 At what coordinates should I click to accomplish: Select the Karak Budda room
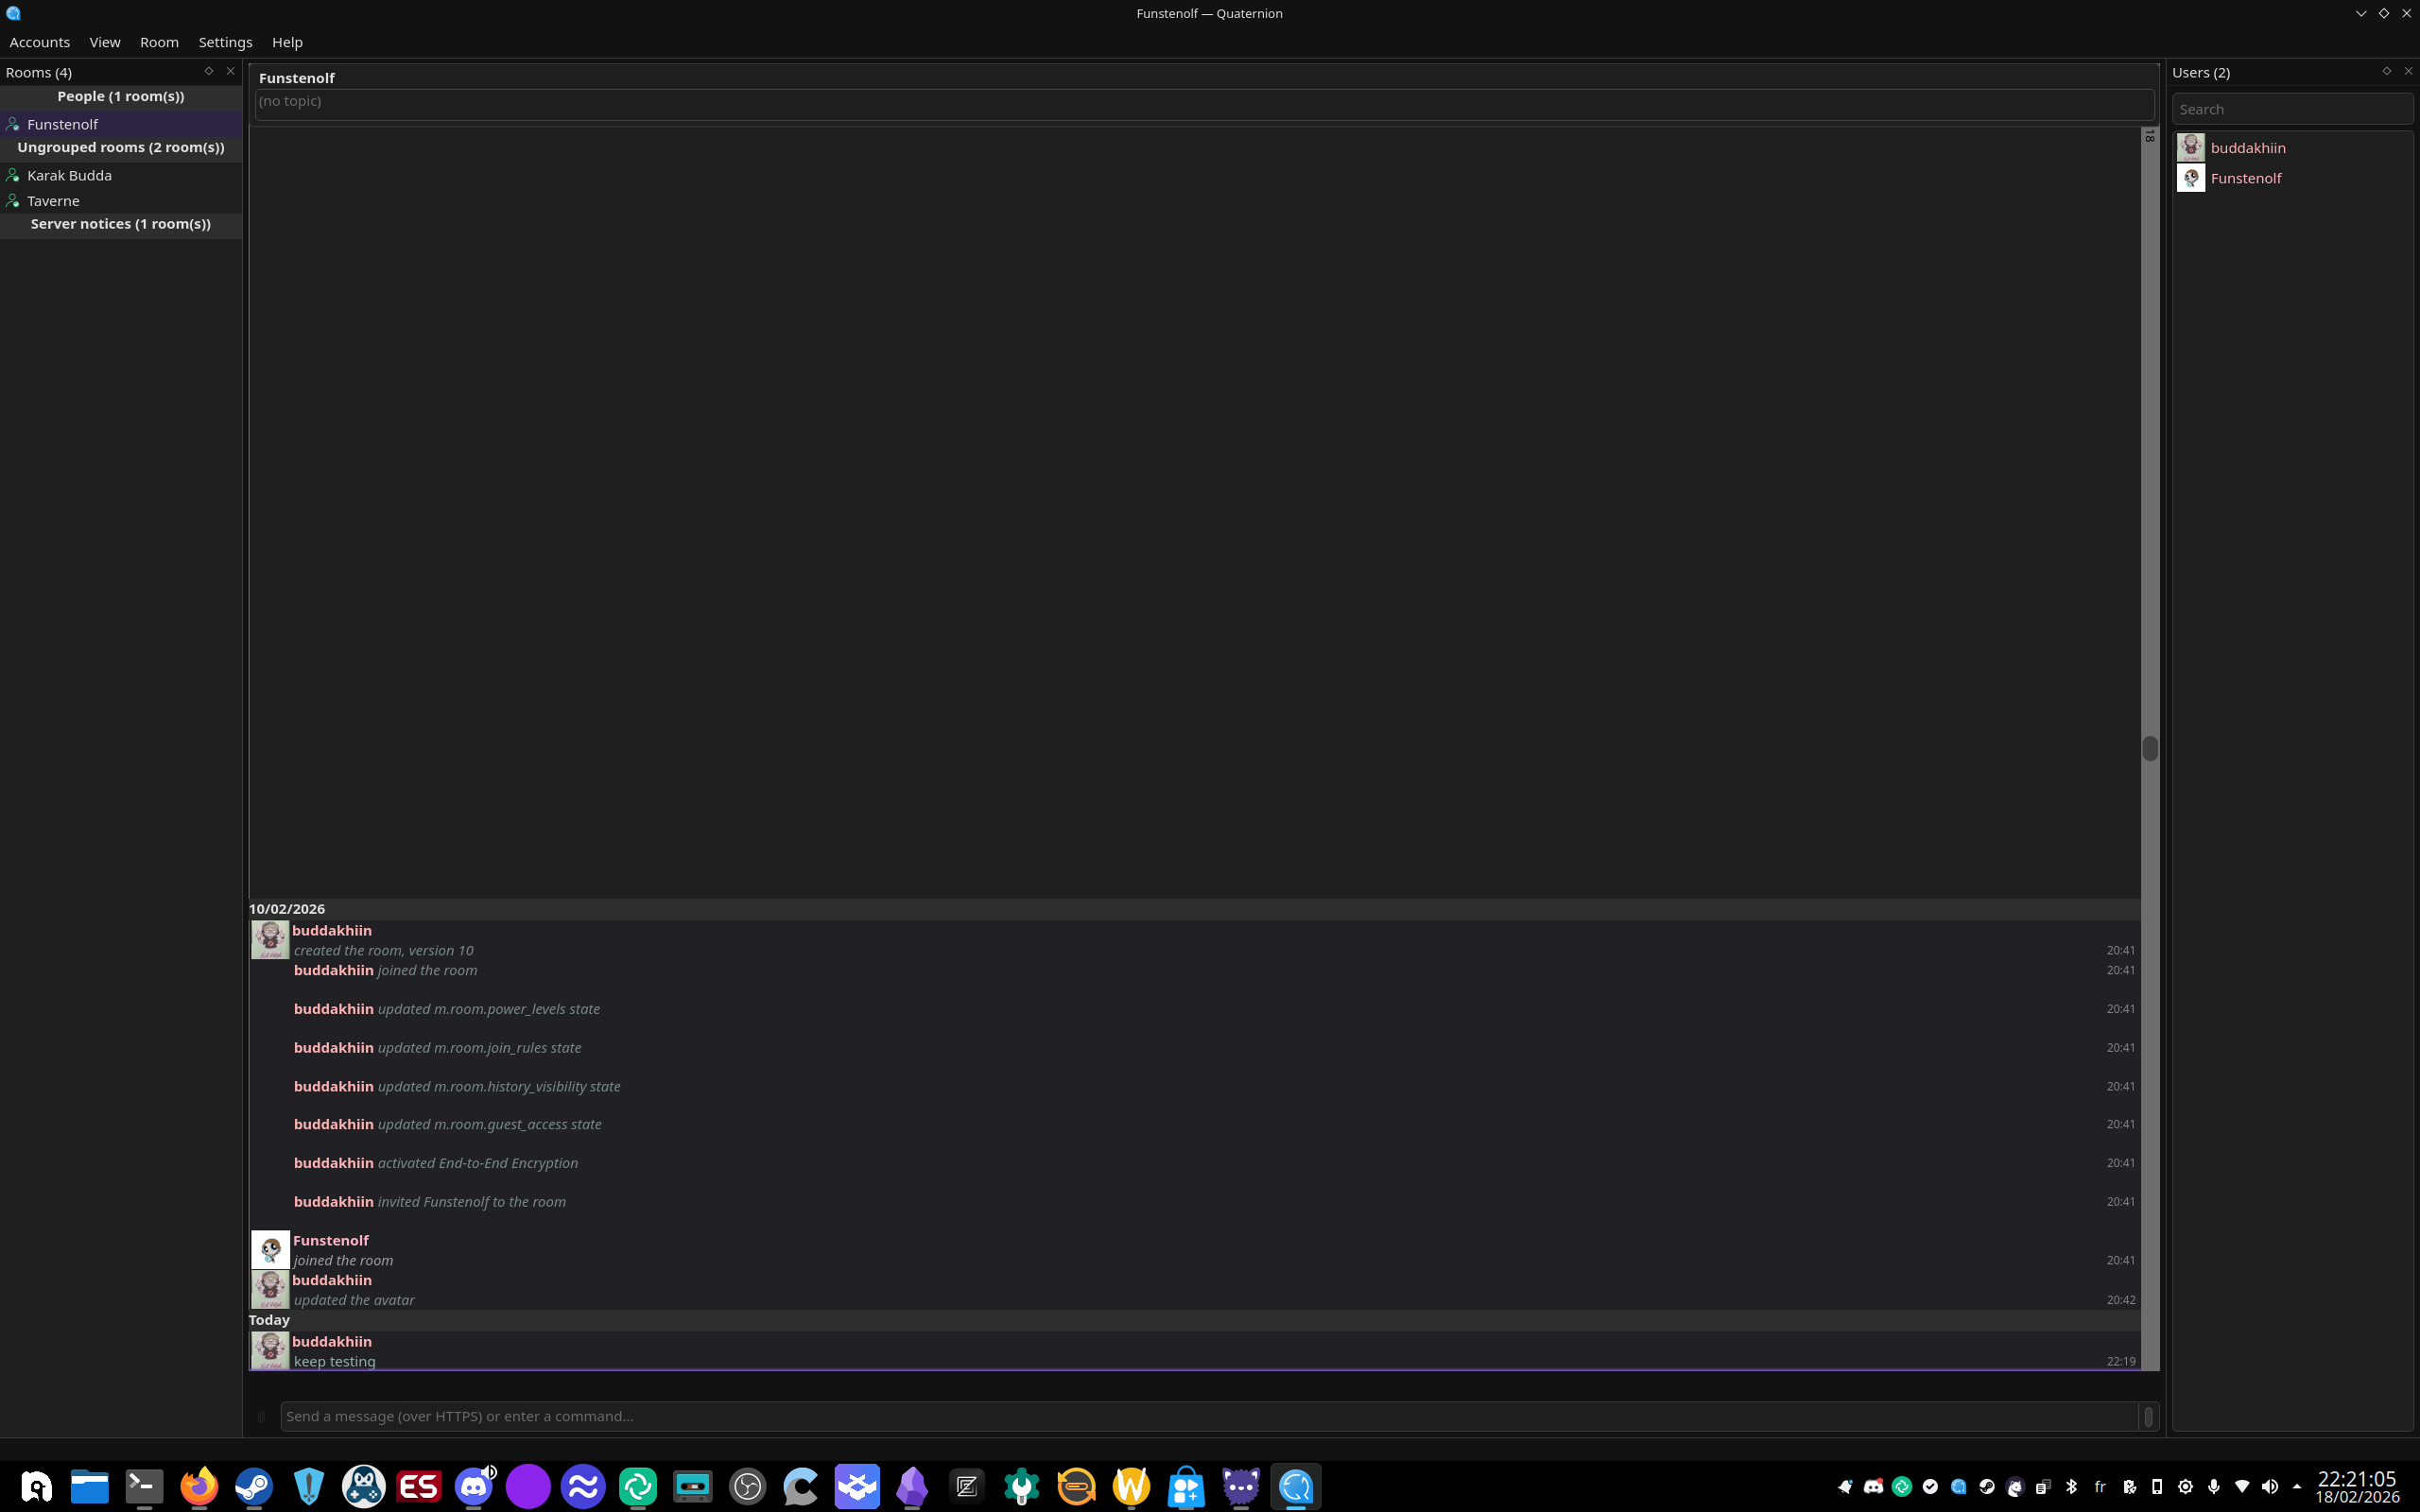click(x=69, y=175)
